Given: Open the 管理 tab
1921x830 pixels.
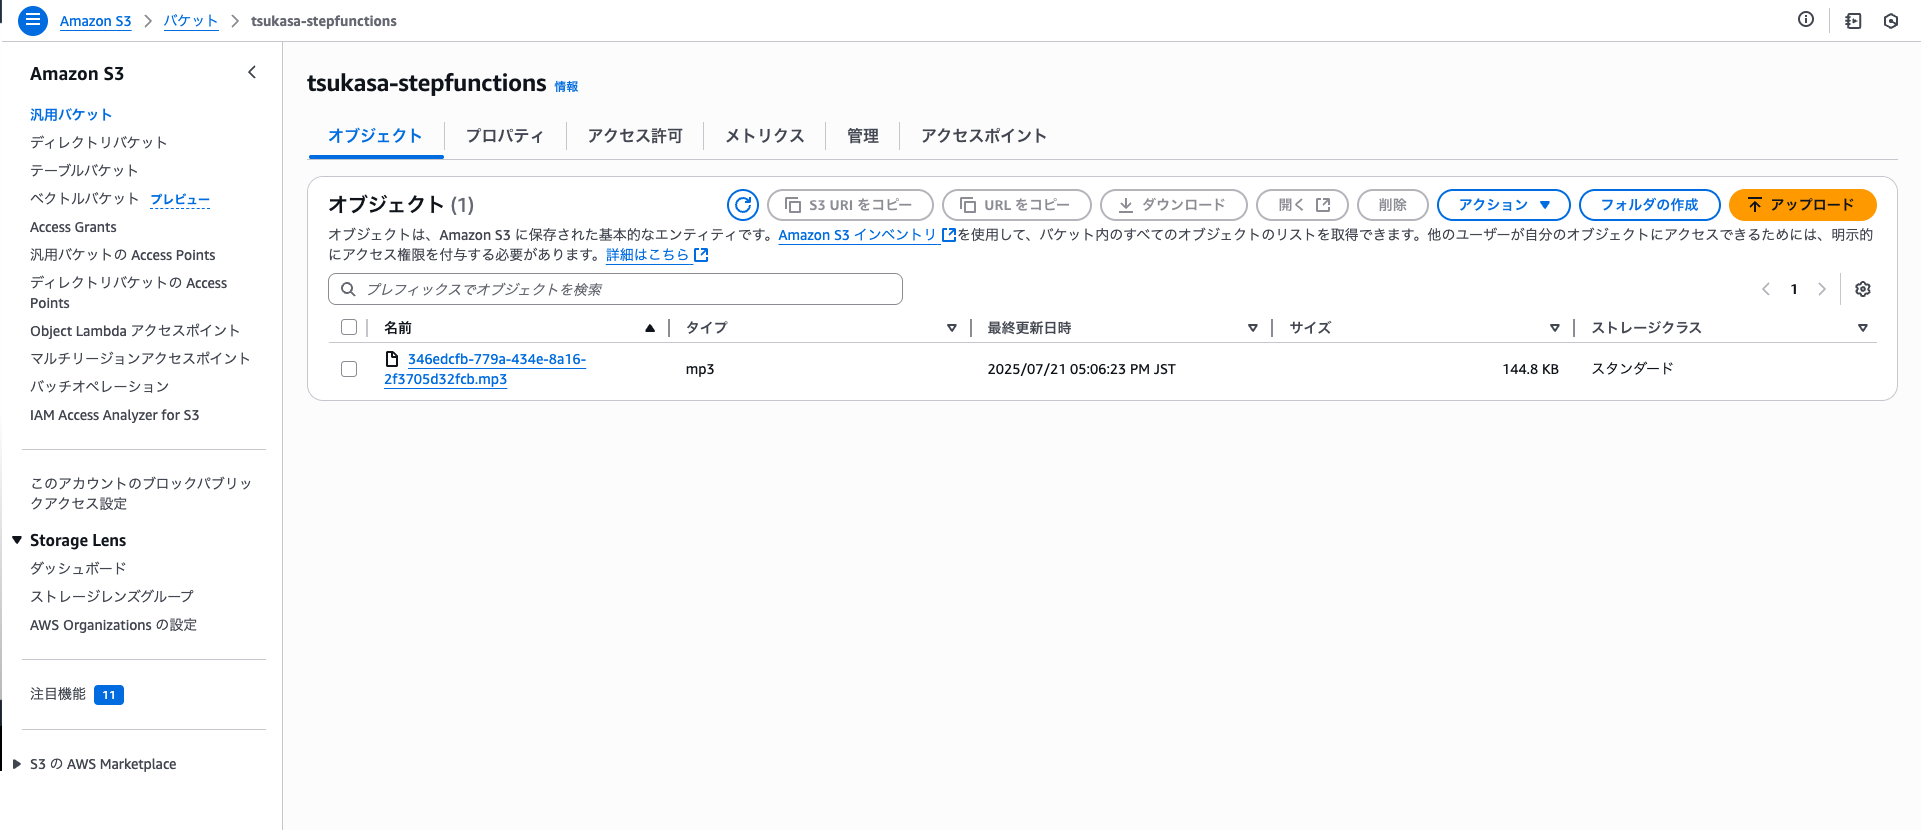Looking at the screenshot, I should (x=863, y=136).
